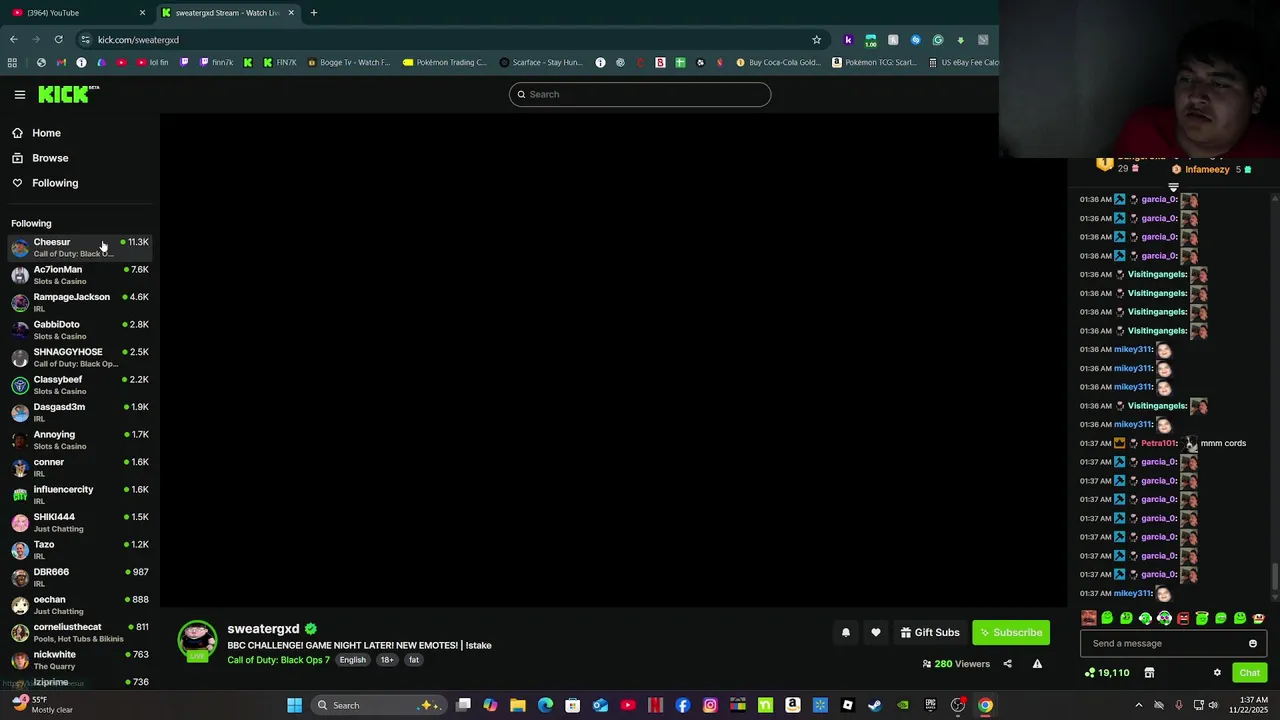This screenshot has height=720, width=1280.
Task: Open Annoying channel
Action: tap(80, 440)
